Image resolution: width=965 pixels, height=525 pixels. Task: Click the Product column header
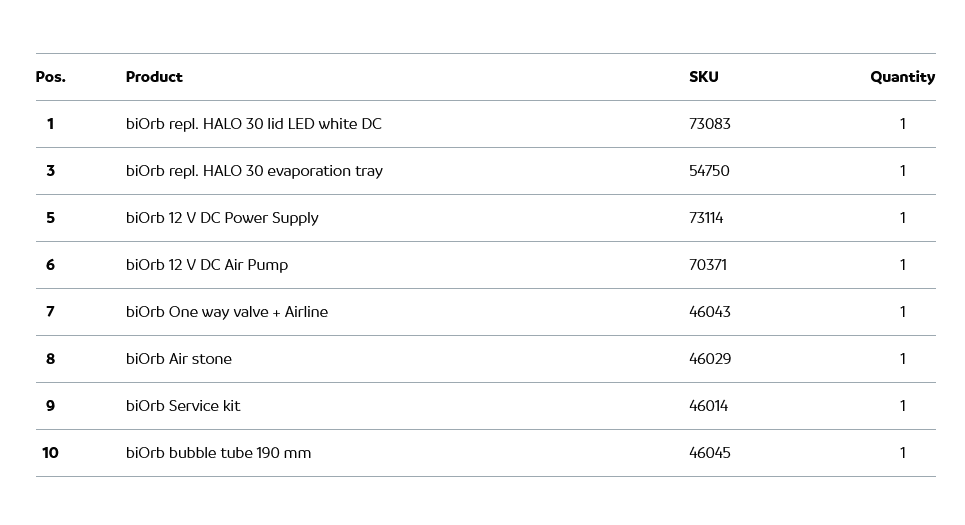coord(154,77)
